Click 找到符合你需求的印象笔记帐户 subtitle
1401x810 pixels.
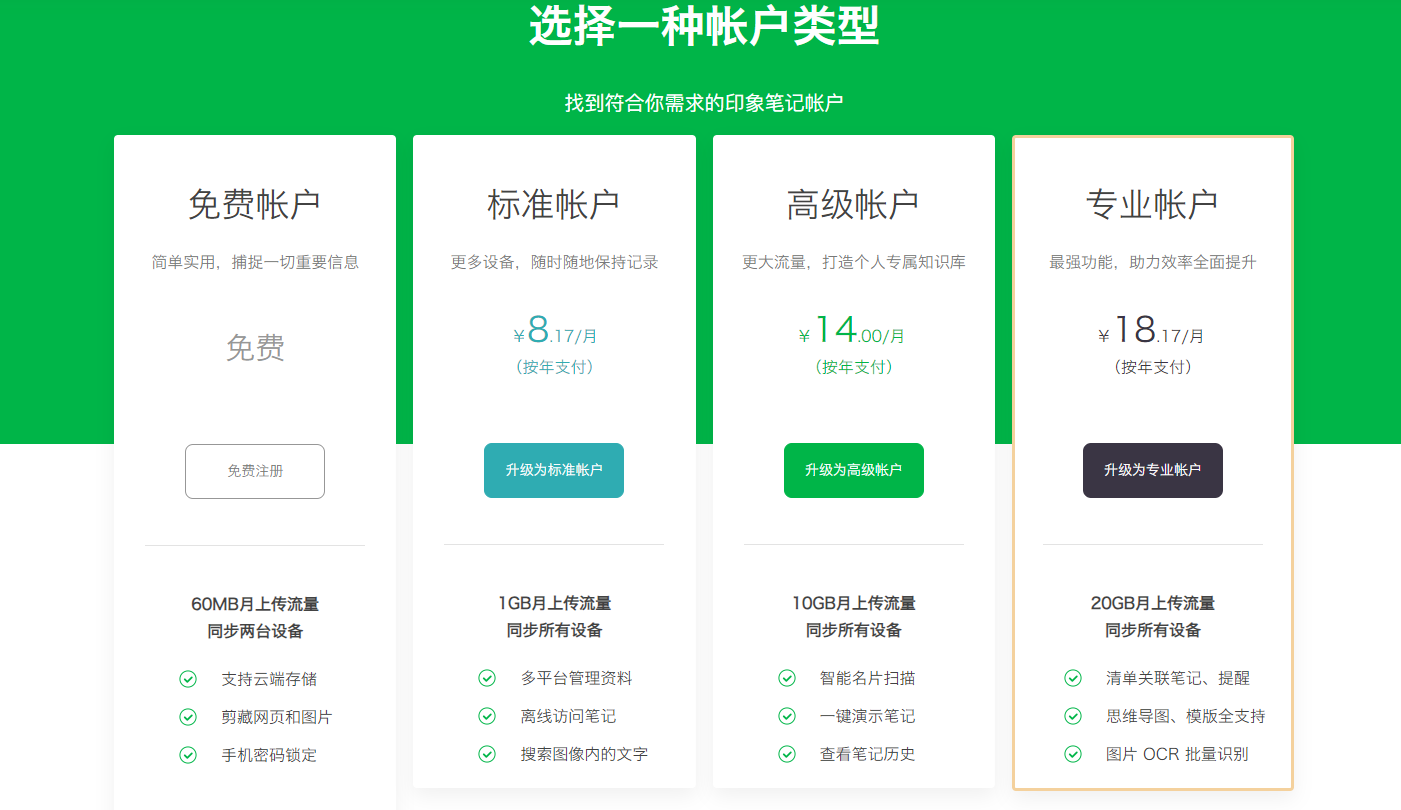click(x=704, y=103)
